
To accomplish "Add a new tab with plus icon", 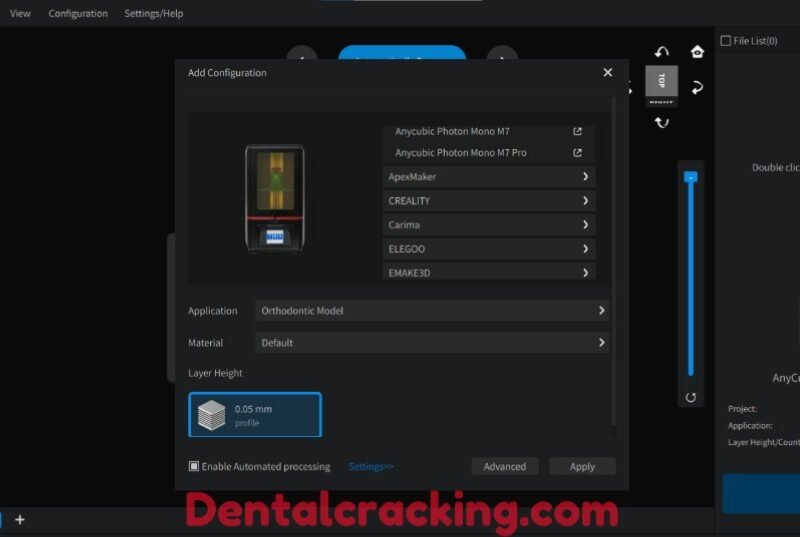I will [20, 519].
